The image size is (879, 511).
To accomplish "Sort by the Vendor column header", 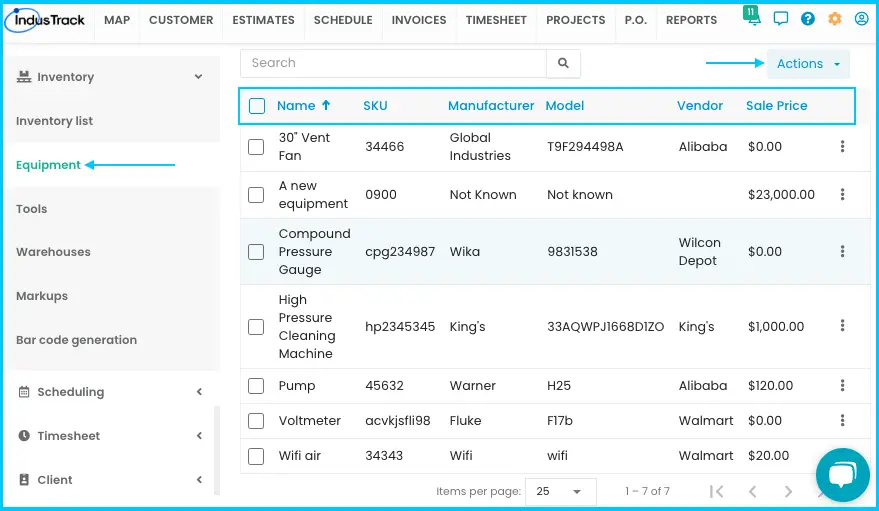I will pos(700,105).
